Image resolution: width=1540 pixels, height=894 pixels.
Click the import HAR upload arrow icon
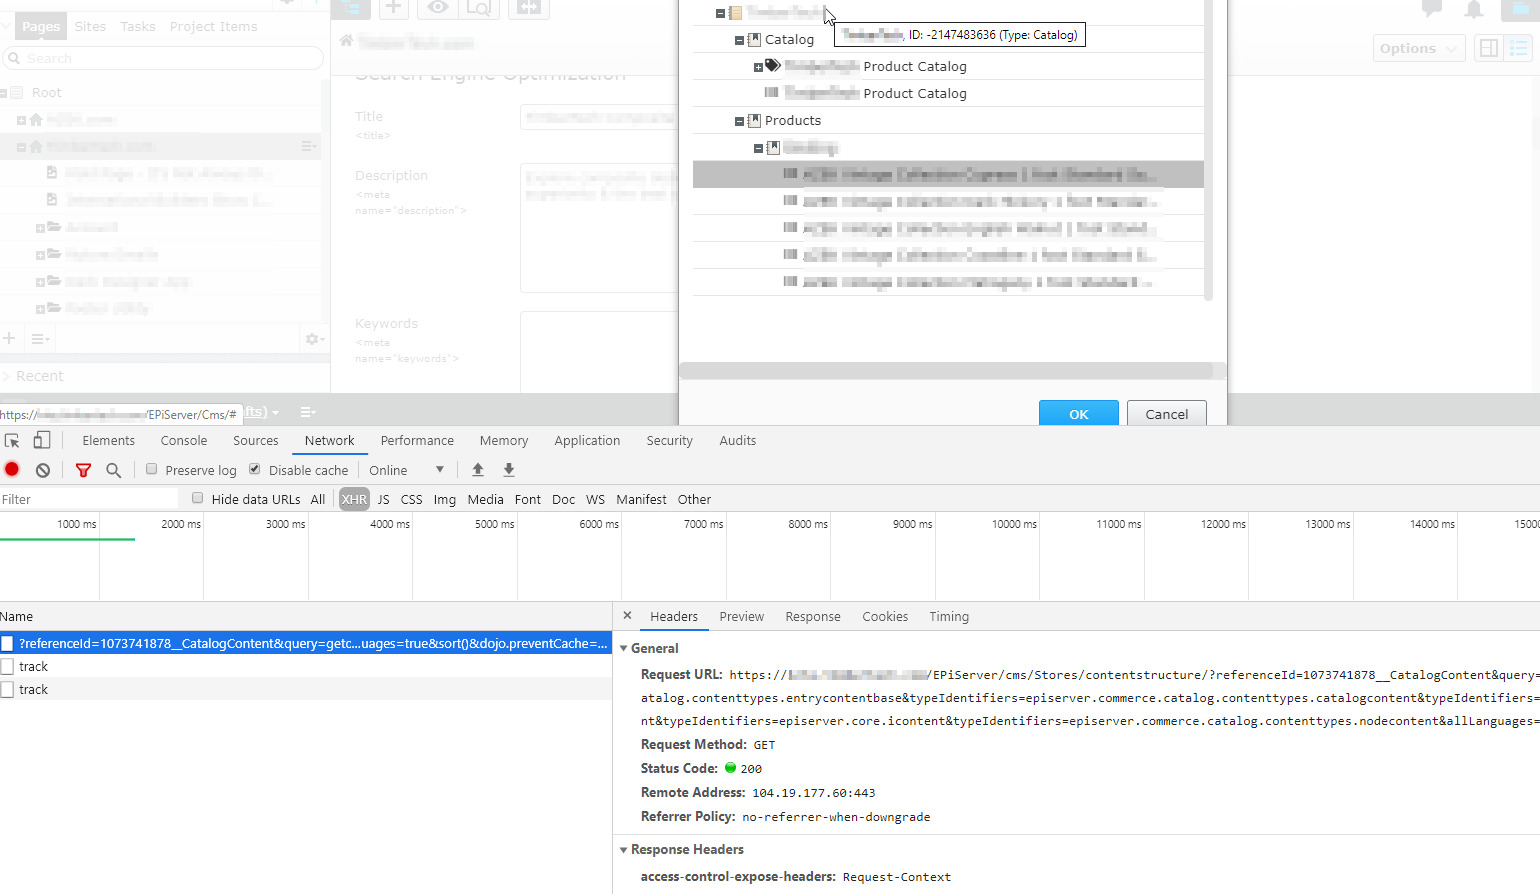click(478, 470)
